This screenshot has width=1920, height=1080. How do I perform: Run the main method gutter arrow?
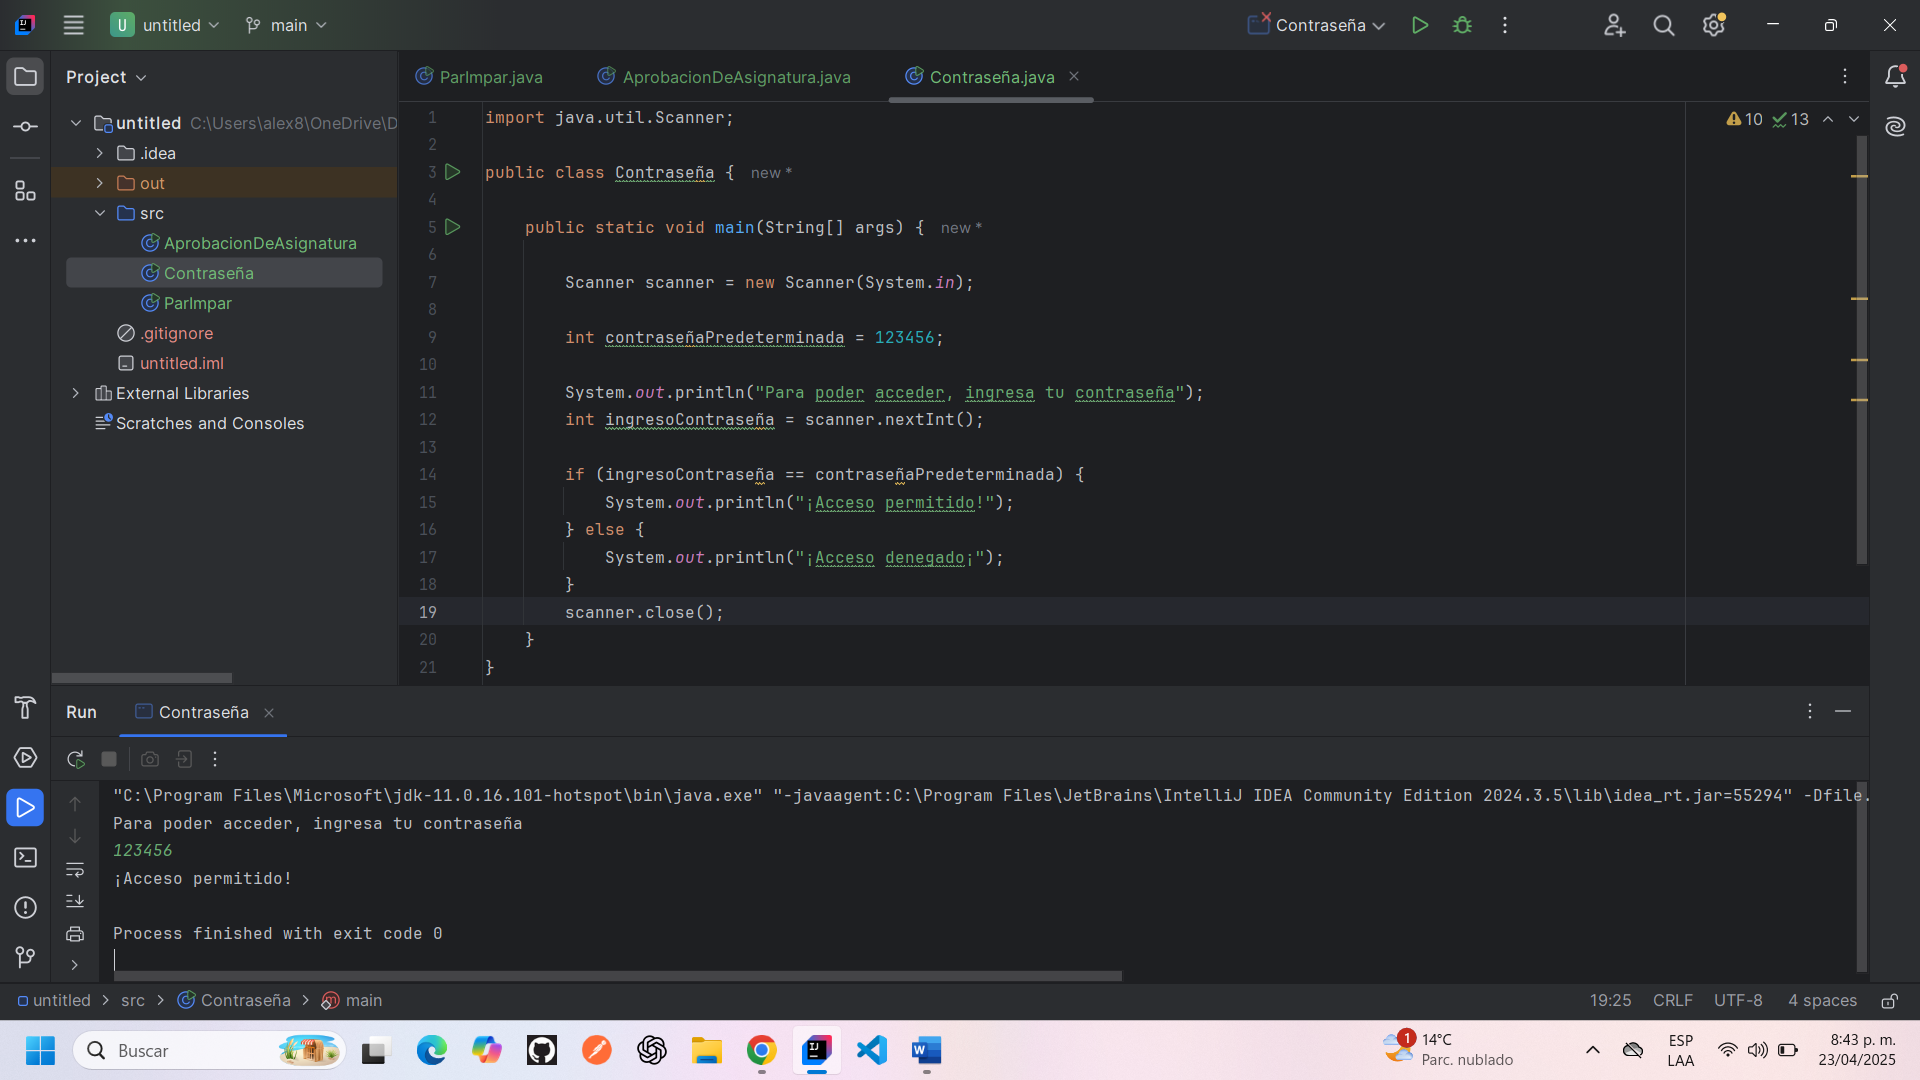[453, 227]
